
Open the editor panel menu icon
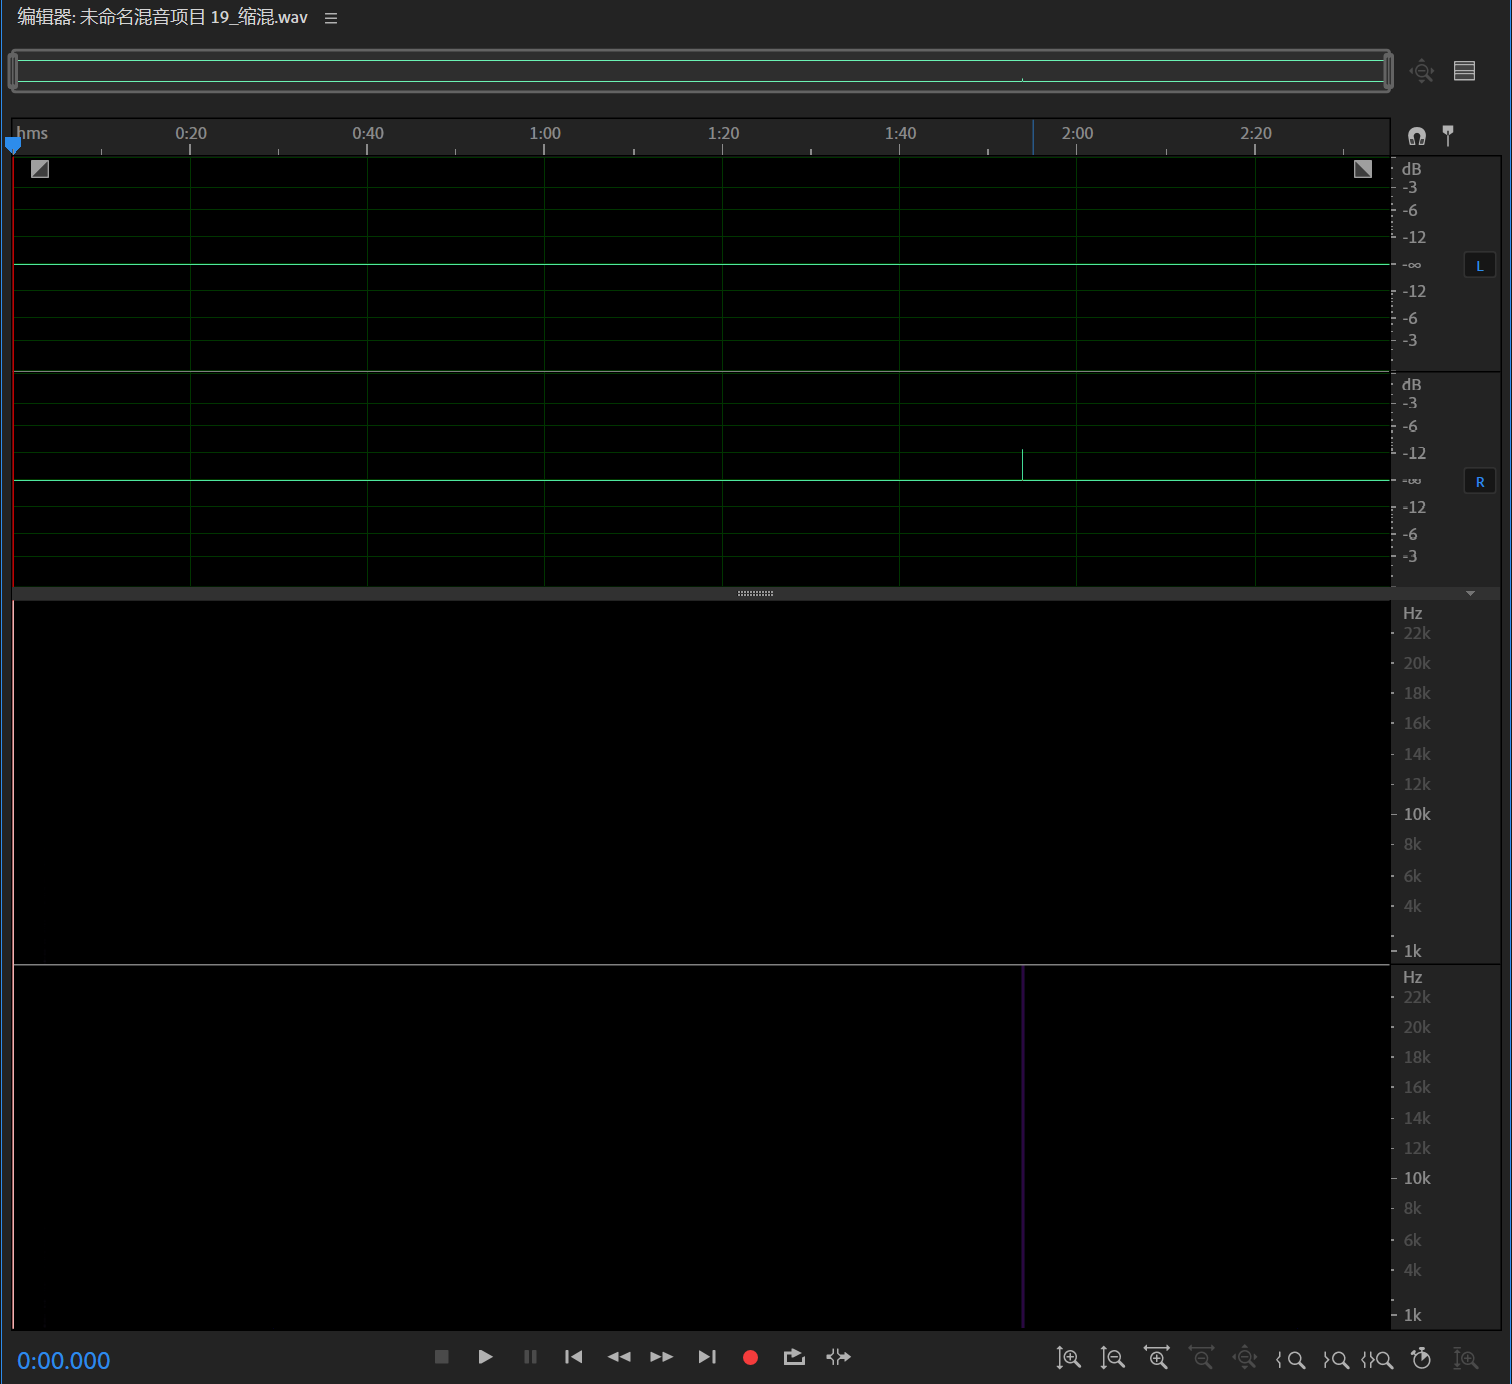(x=331, y=18)
